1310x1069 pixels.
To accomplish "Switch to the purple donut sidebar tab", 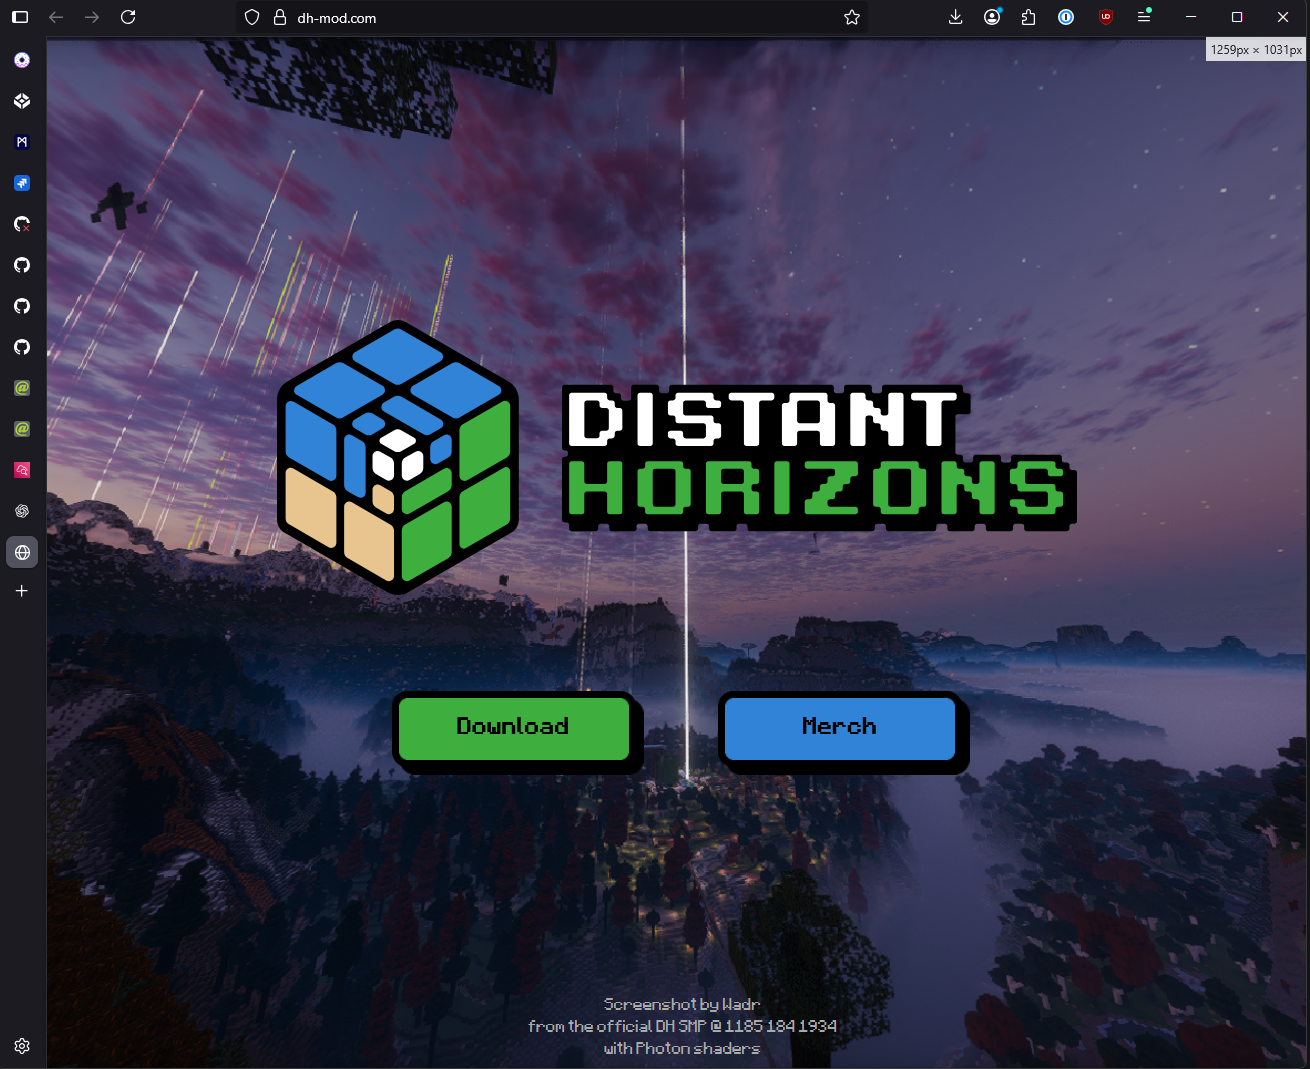I will pos(22,60).
